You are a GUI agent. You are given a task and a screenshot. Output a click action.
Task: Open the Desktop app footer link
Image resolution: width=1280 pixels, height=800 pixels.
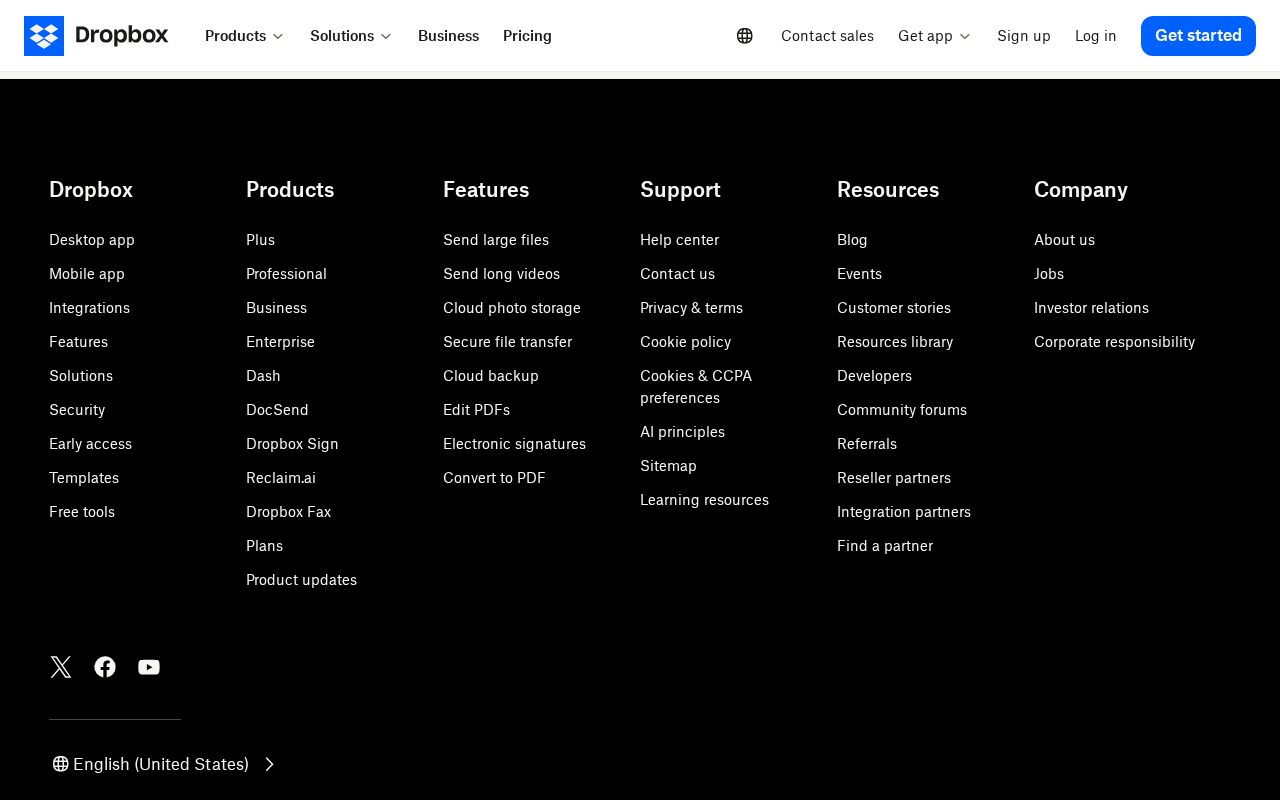pos(92,240)
